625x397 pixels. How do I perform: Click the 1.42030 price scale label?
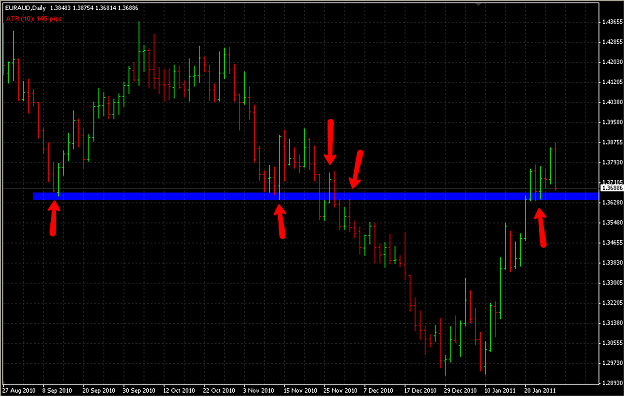coord(612,62)
